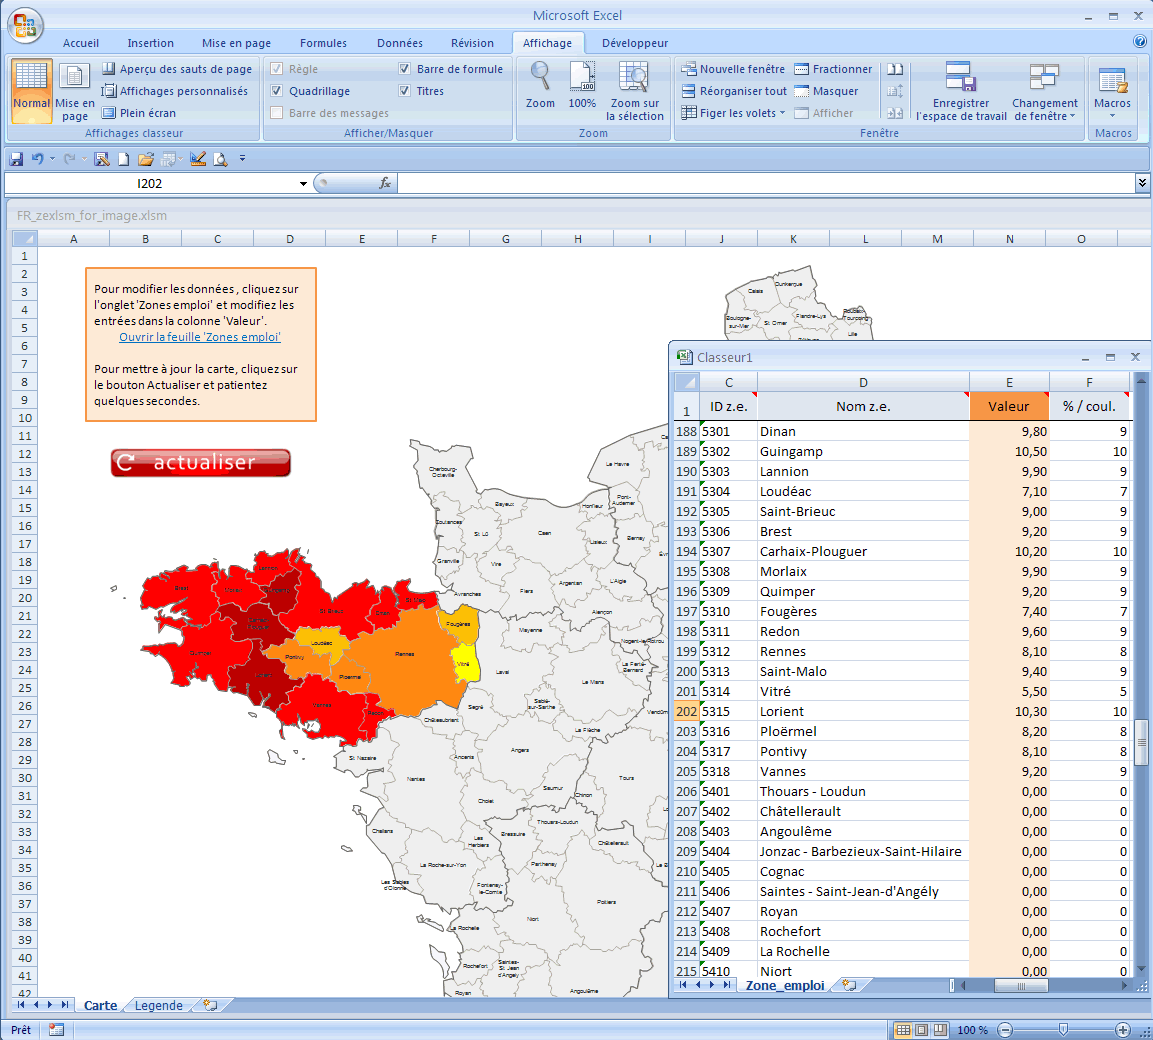The height and width of the screenshot is (1040, 1153).
Task: Click Classeur1 horizontal scrollbar thumb
Action: (1021, 986)
